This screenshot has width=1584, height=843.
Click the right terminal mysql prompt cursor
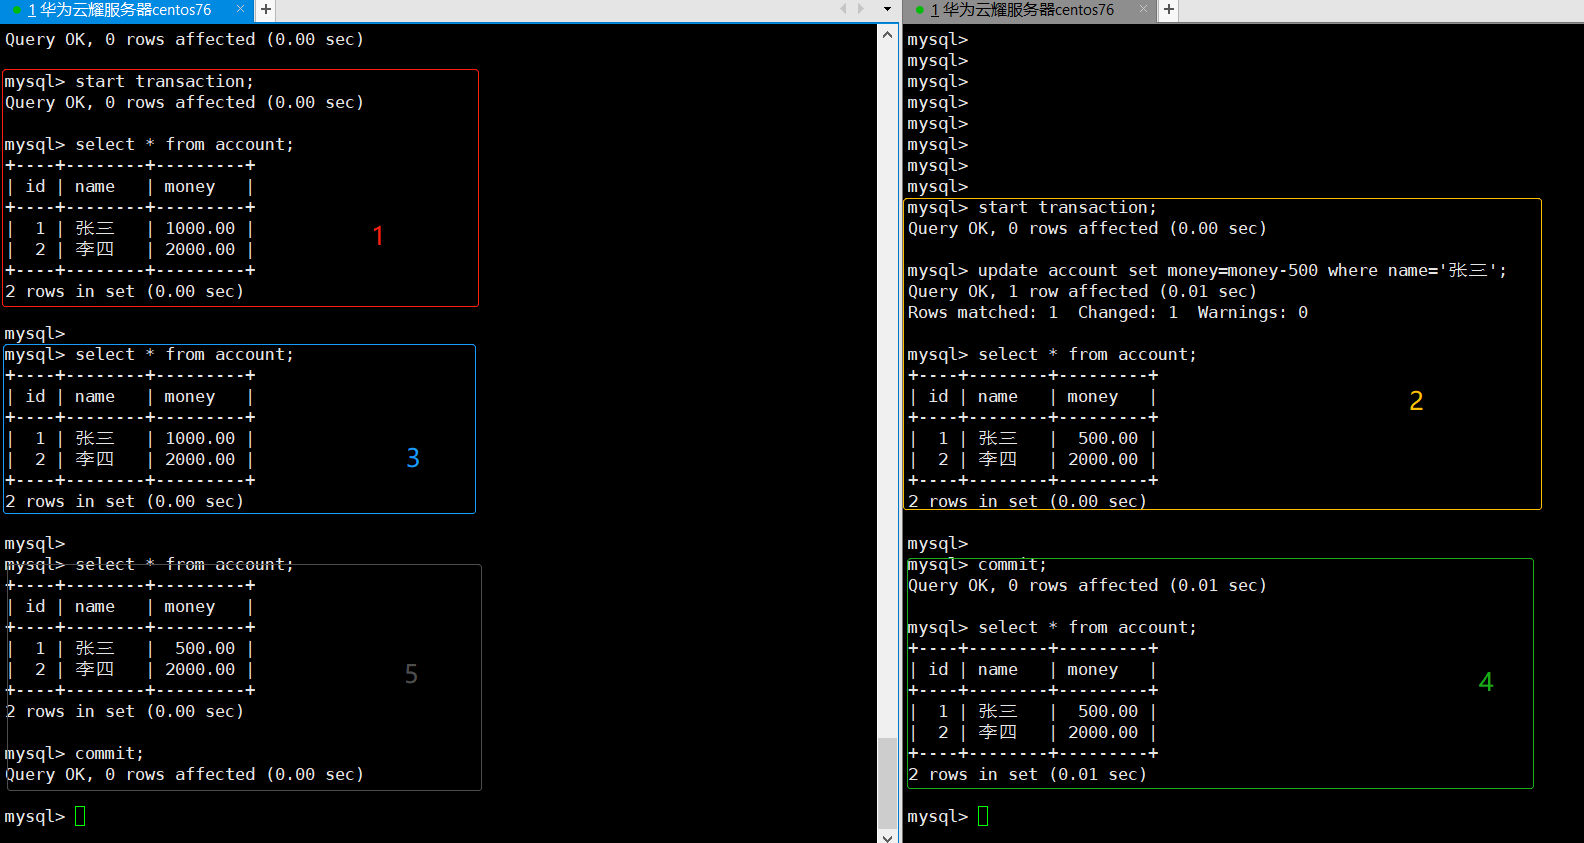[x=983, y=816]
